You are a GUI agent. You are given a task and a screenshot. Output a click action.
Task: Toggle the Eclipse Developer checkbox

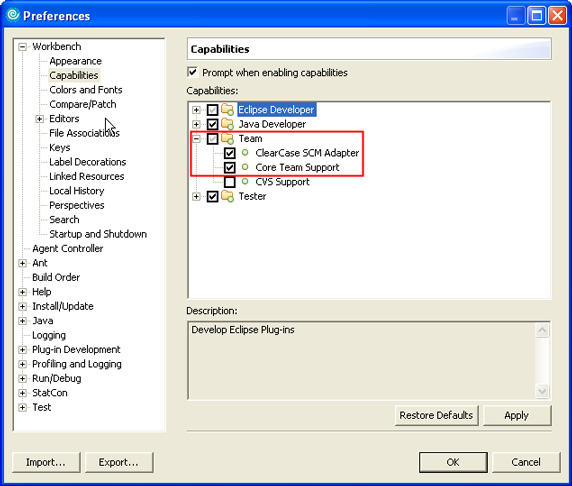[212, 110]
